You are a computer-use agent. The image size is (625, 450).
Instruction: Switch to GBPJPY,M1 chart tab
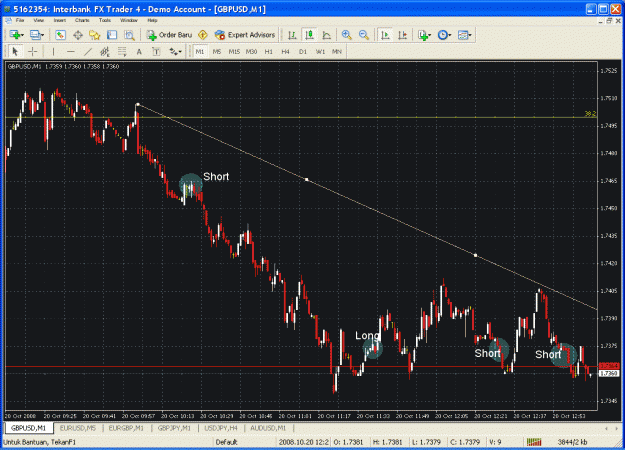point(174,428)
